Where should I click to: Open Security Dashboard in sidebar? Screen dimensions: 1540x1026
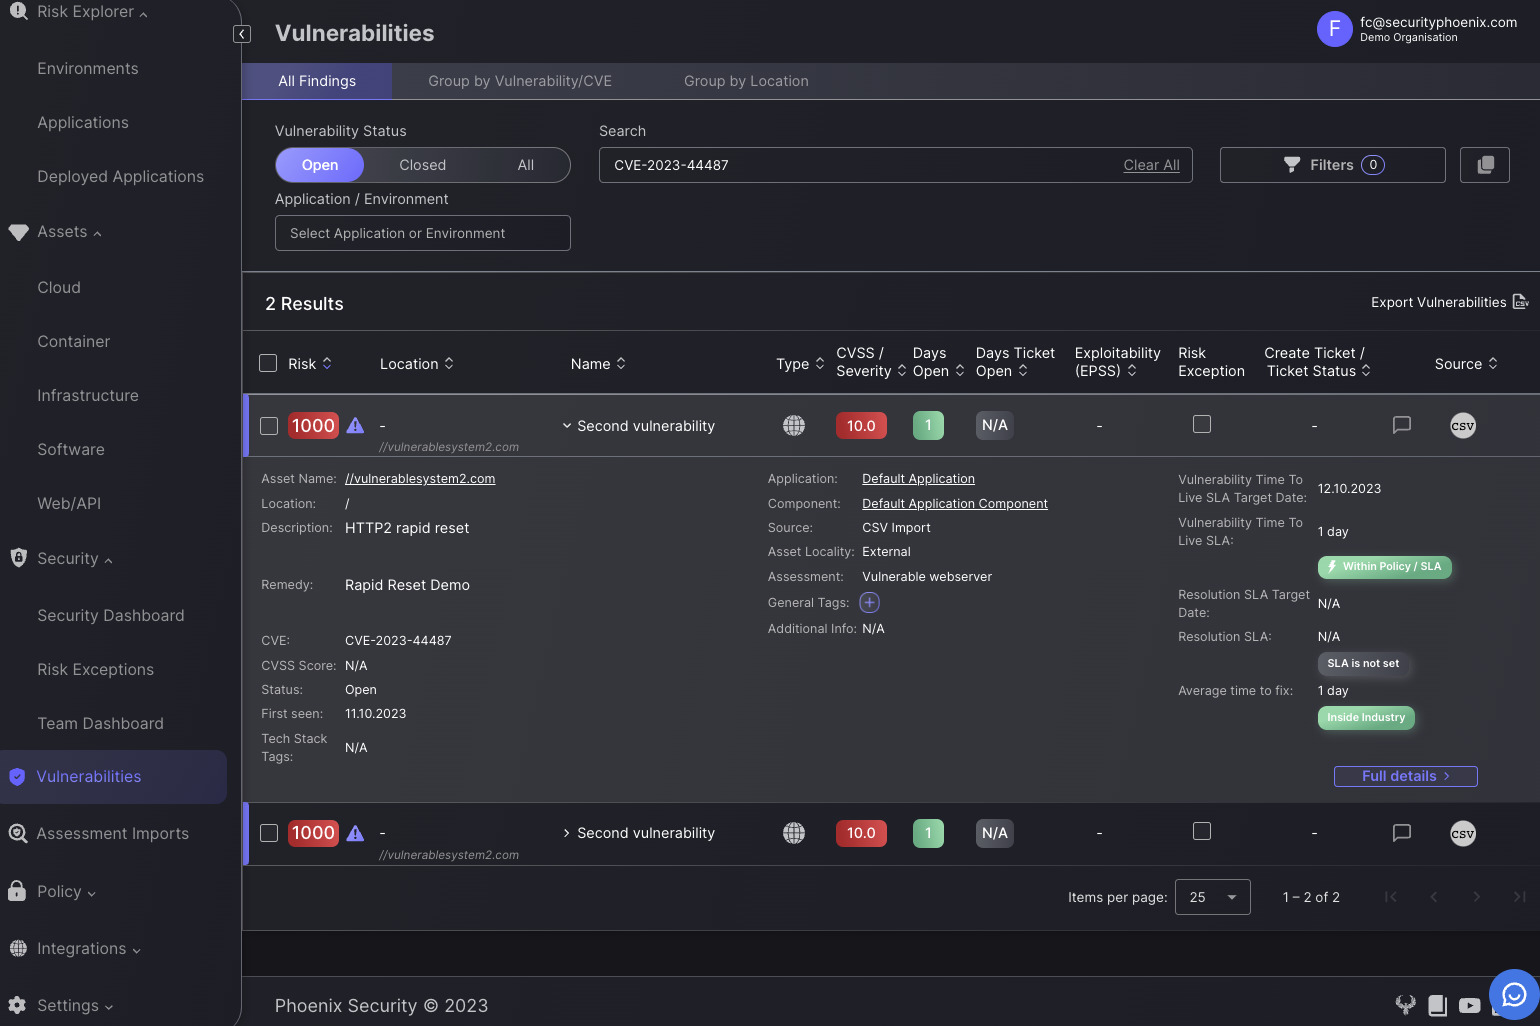click(111, 616)
